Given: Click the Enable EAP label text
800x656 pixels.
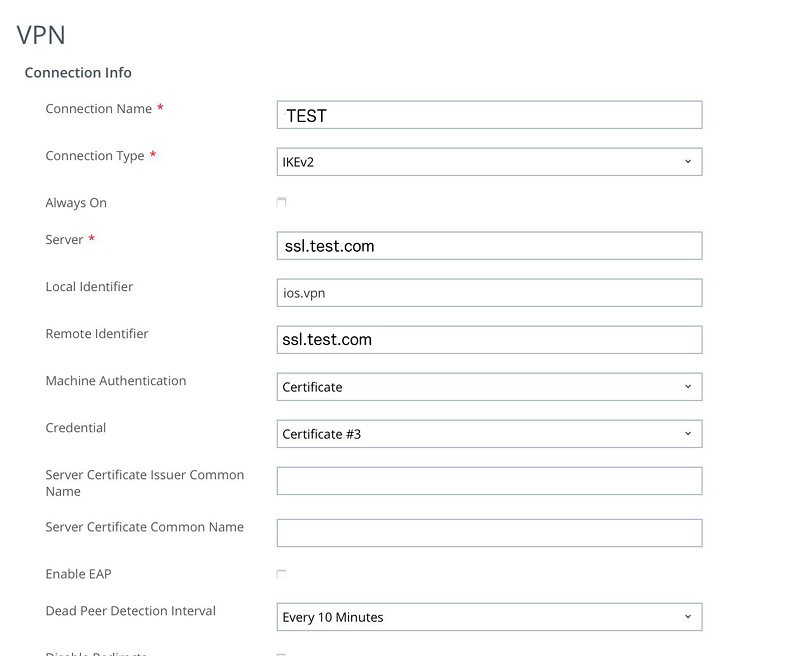Looking at the screenshot, I should point(78,575).
